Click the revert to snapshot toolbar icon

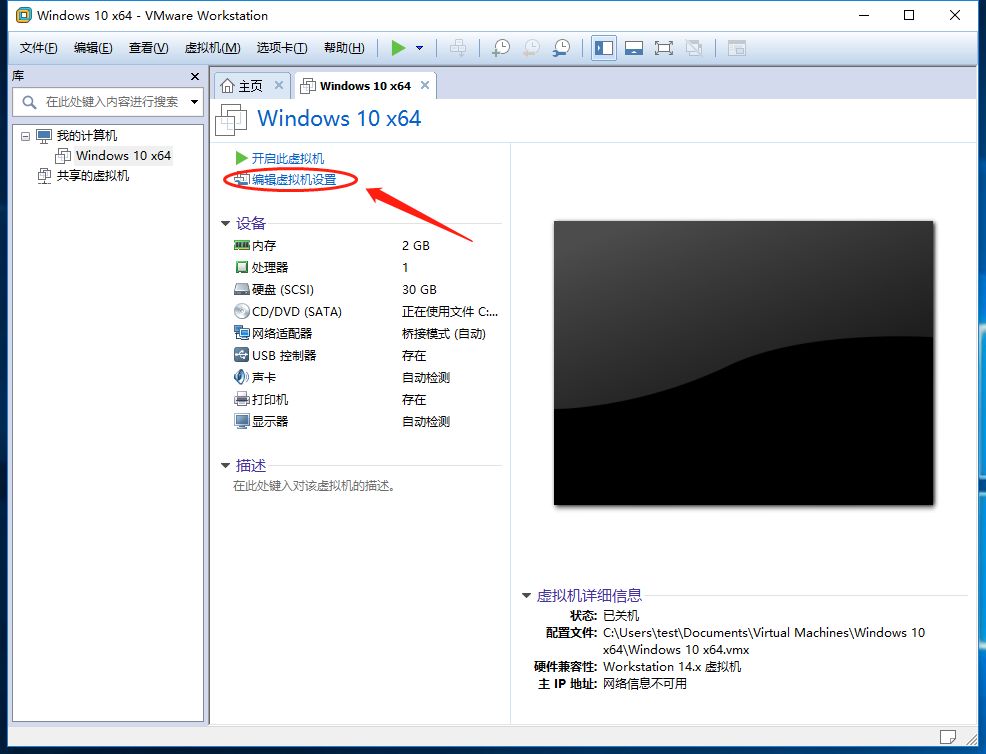(531, 48)
